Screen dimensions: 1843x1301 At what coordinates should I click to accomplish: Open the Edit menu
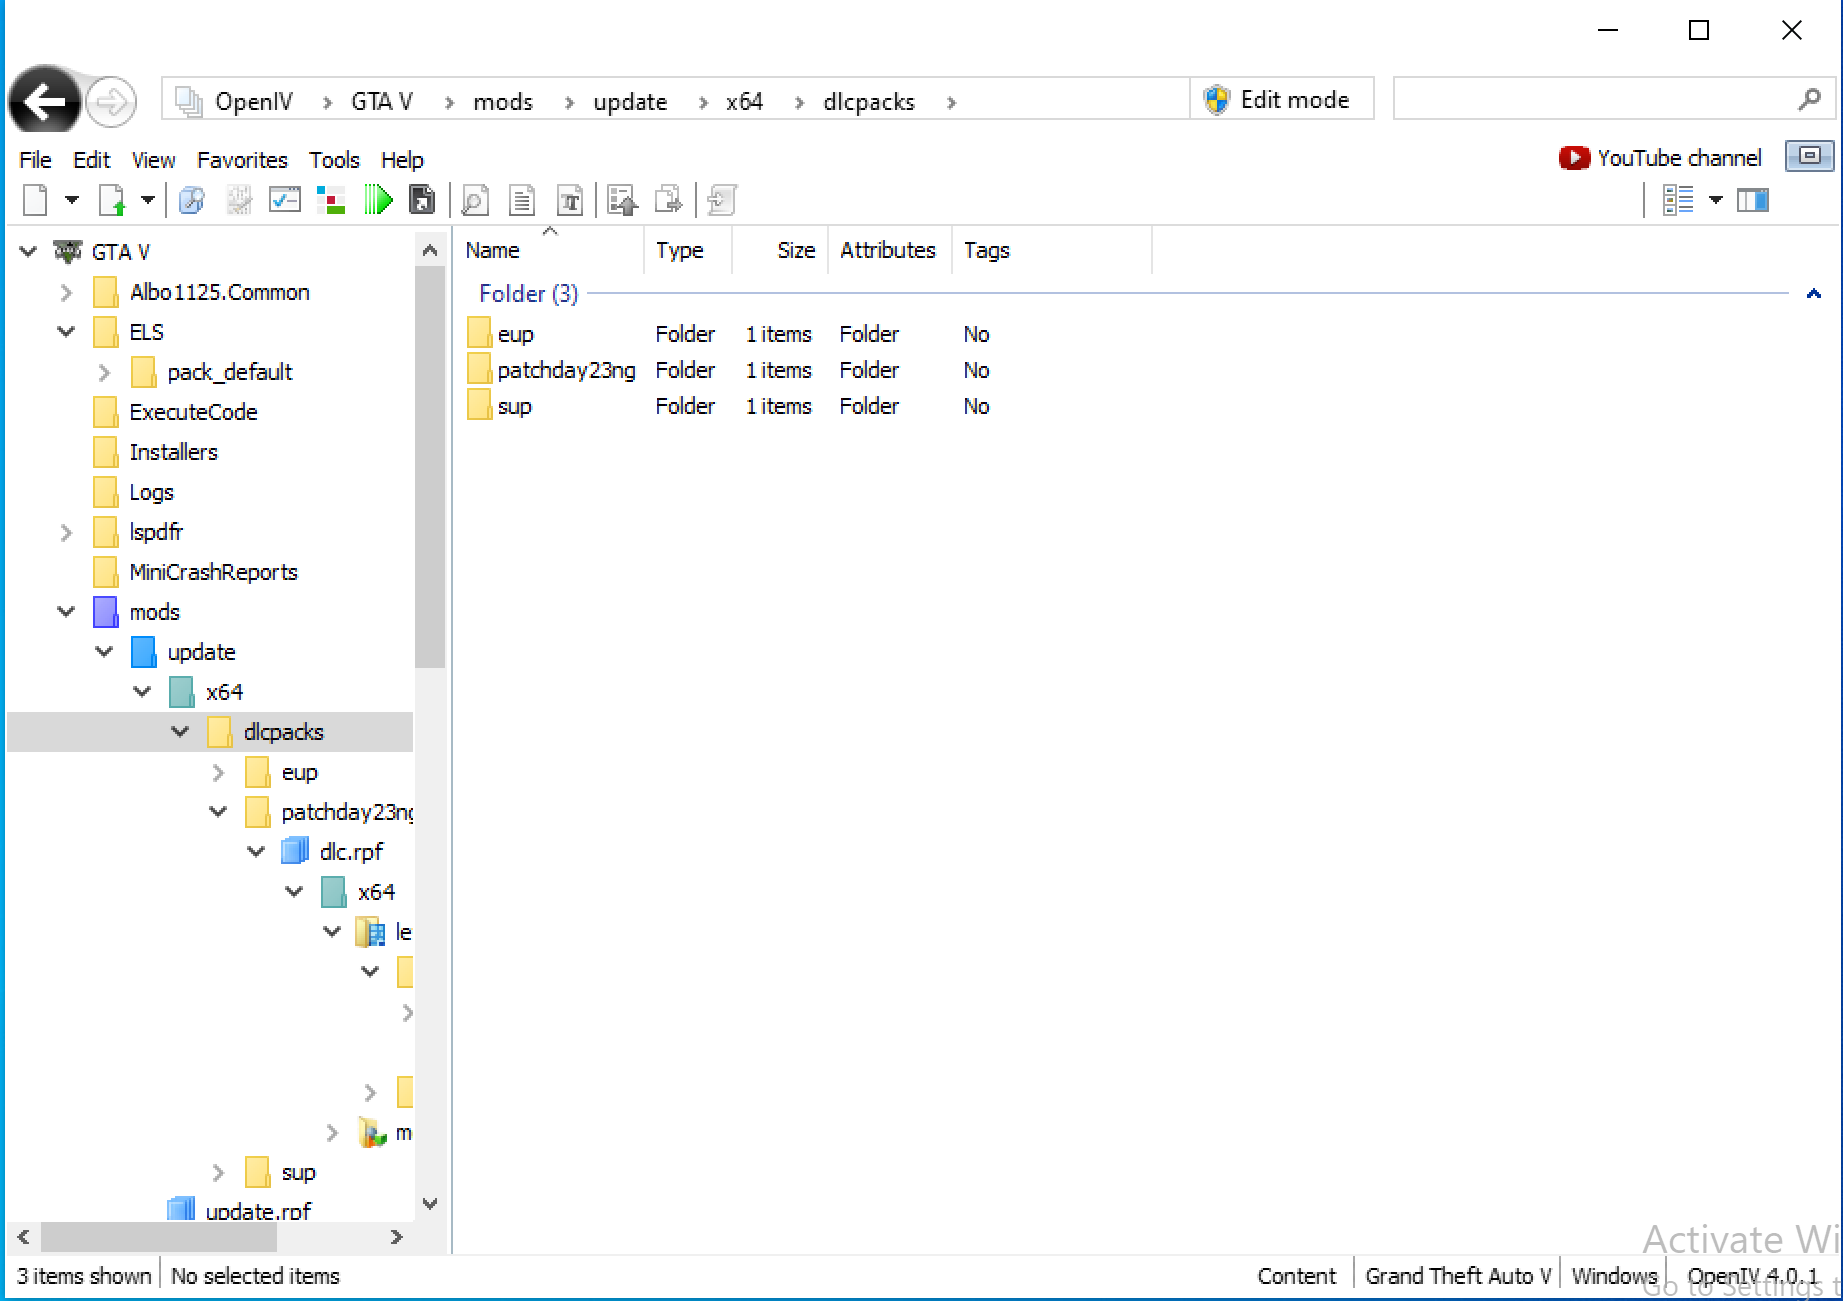[x=92, y=160]
